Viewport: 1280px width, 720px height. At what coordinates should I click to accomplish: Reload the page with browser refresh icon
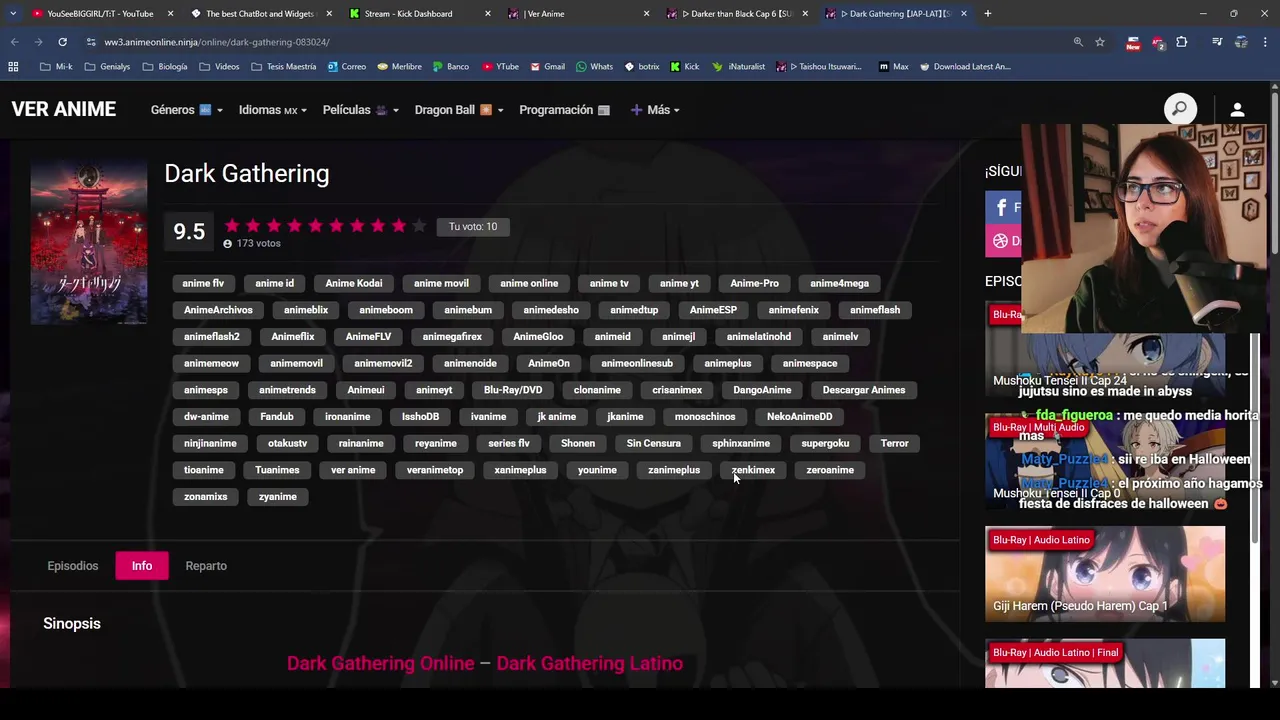coord(62,42)
